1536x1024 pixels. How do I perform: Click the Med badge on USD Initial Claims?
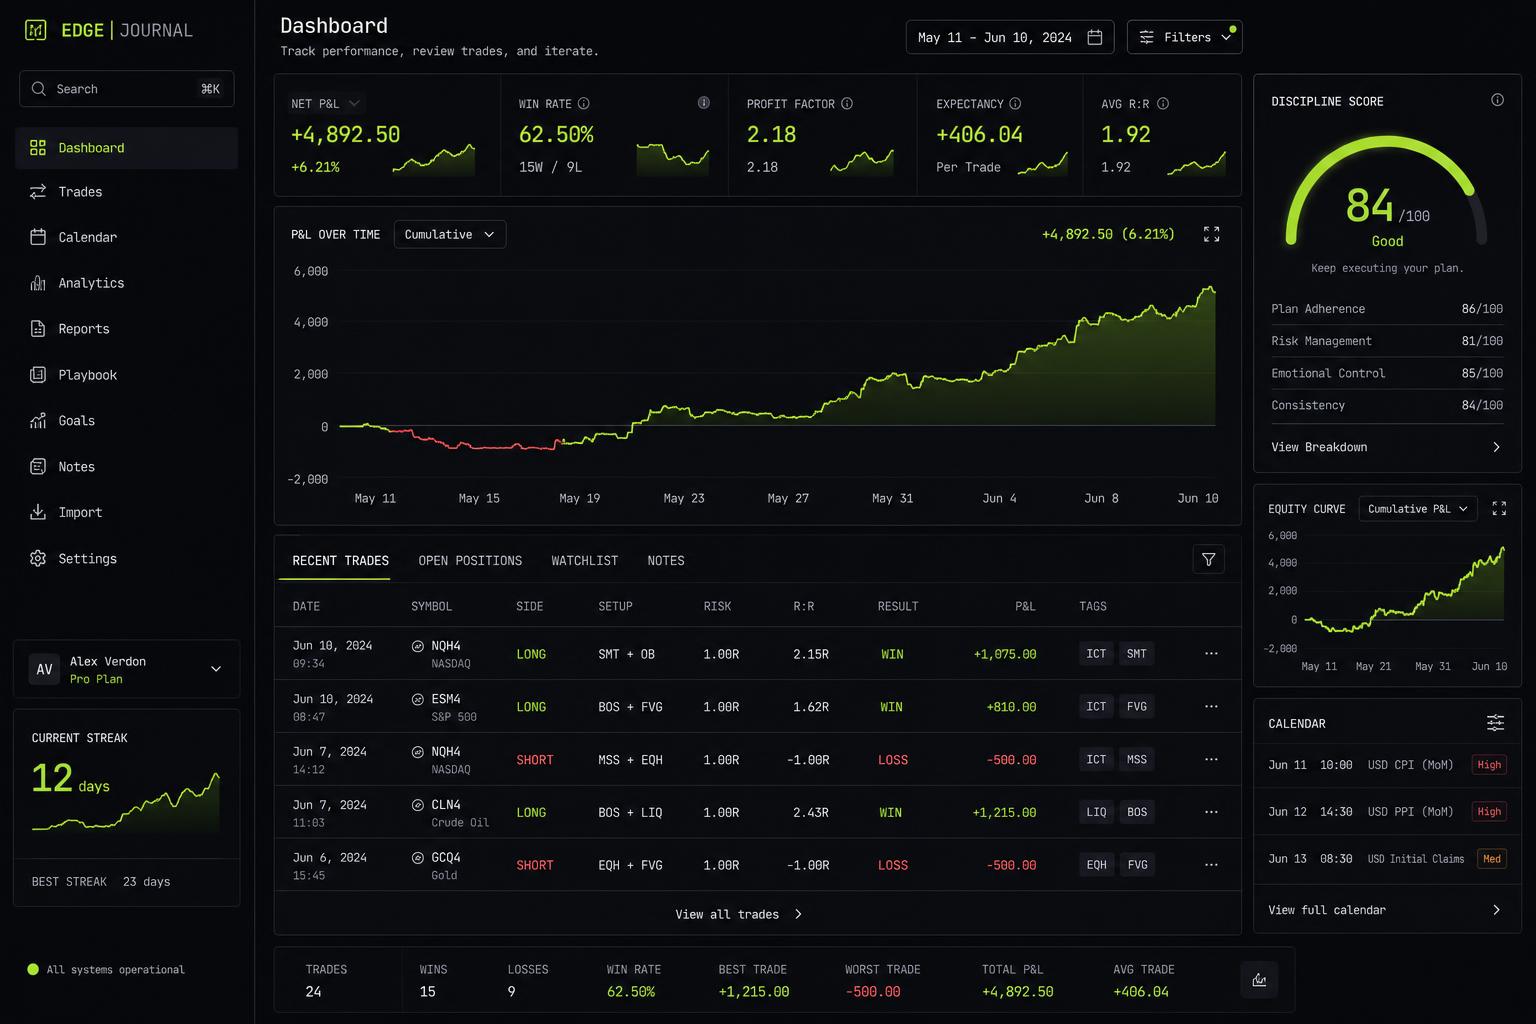click(x=1491, y=859)
